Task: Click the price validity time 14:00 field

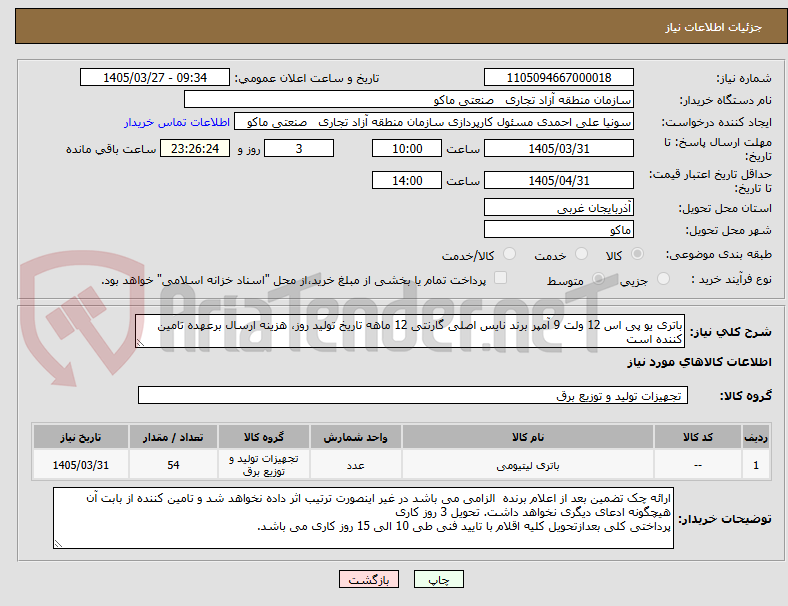Action: pos(407,180)
